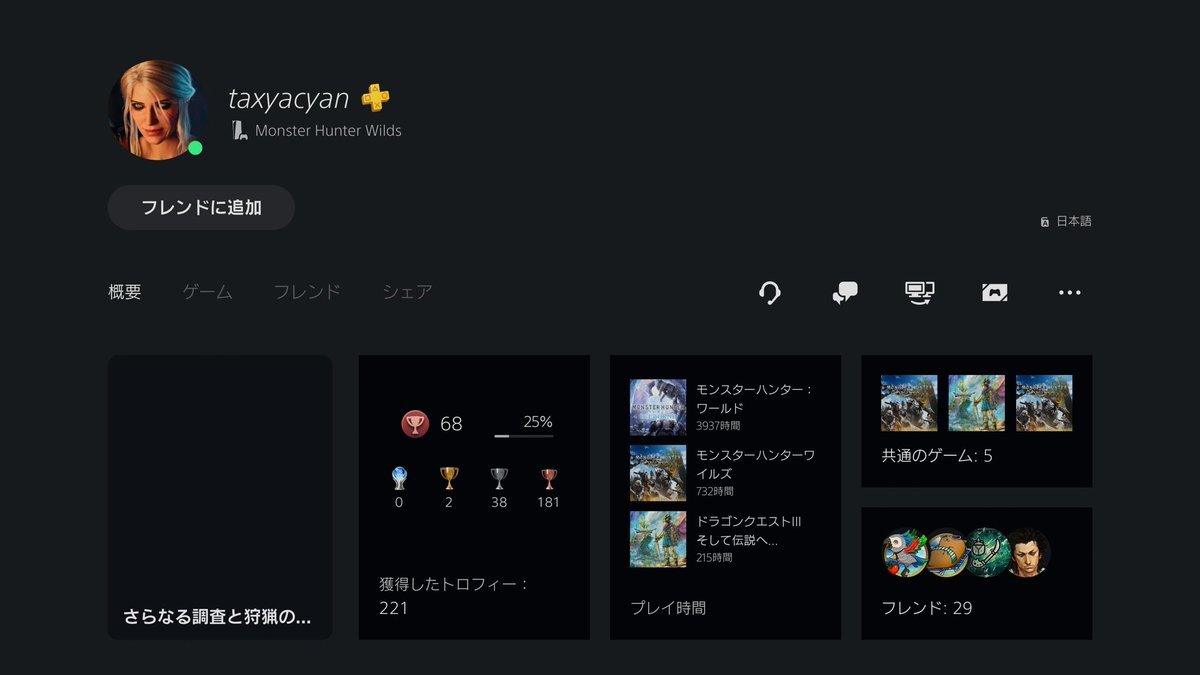Viewport: 1200px width, 675px height.
Task: Click the 181 bronze trophy count
Action: [548, 502]
